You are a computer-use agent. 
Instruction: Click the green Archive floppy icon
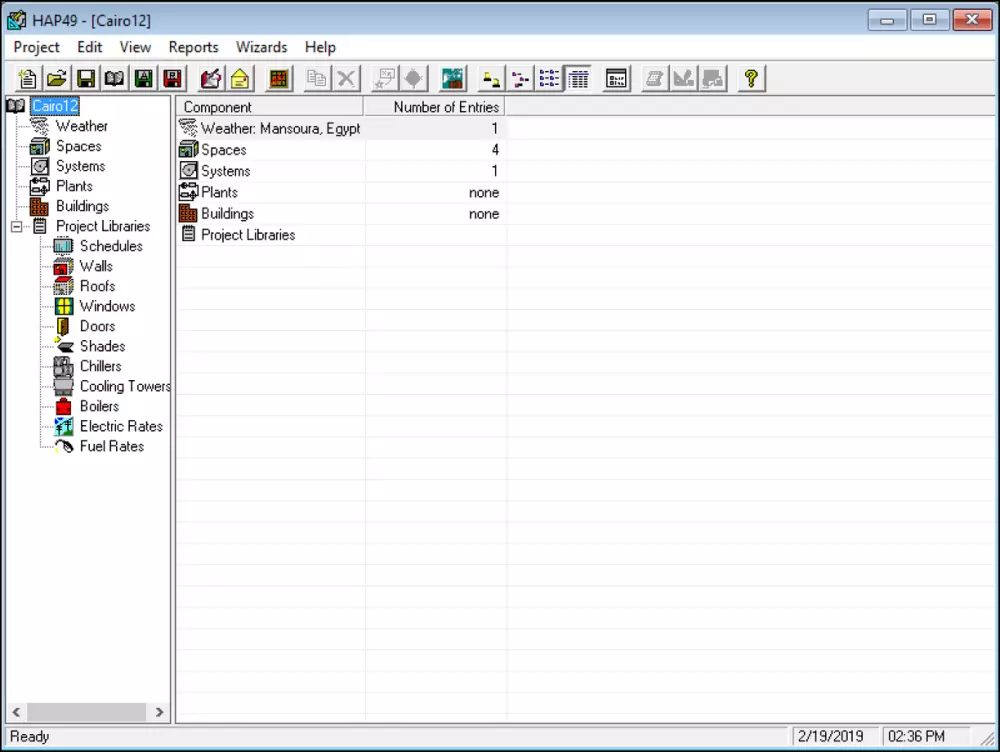(144, 78)
